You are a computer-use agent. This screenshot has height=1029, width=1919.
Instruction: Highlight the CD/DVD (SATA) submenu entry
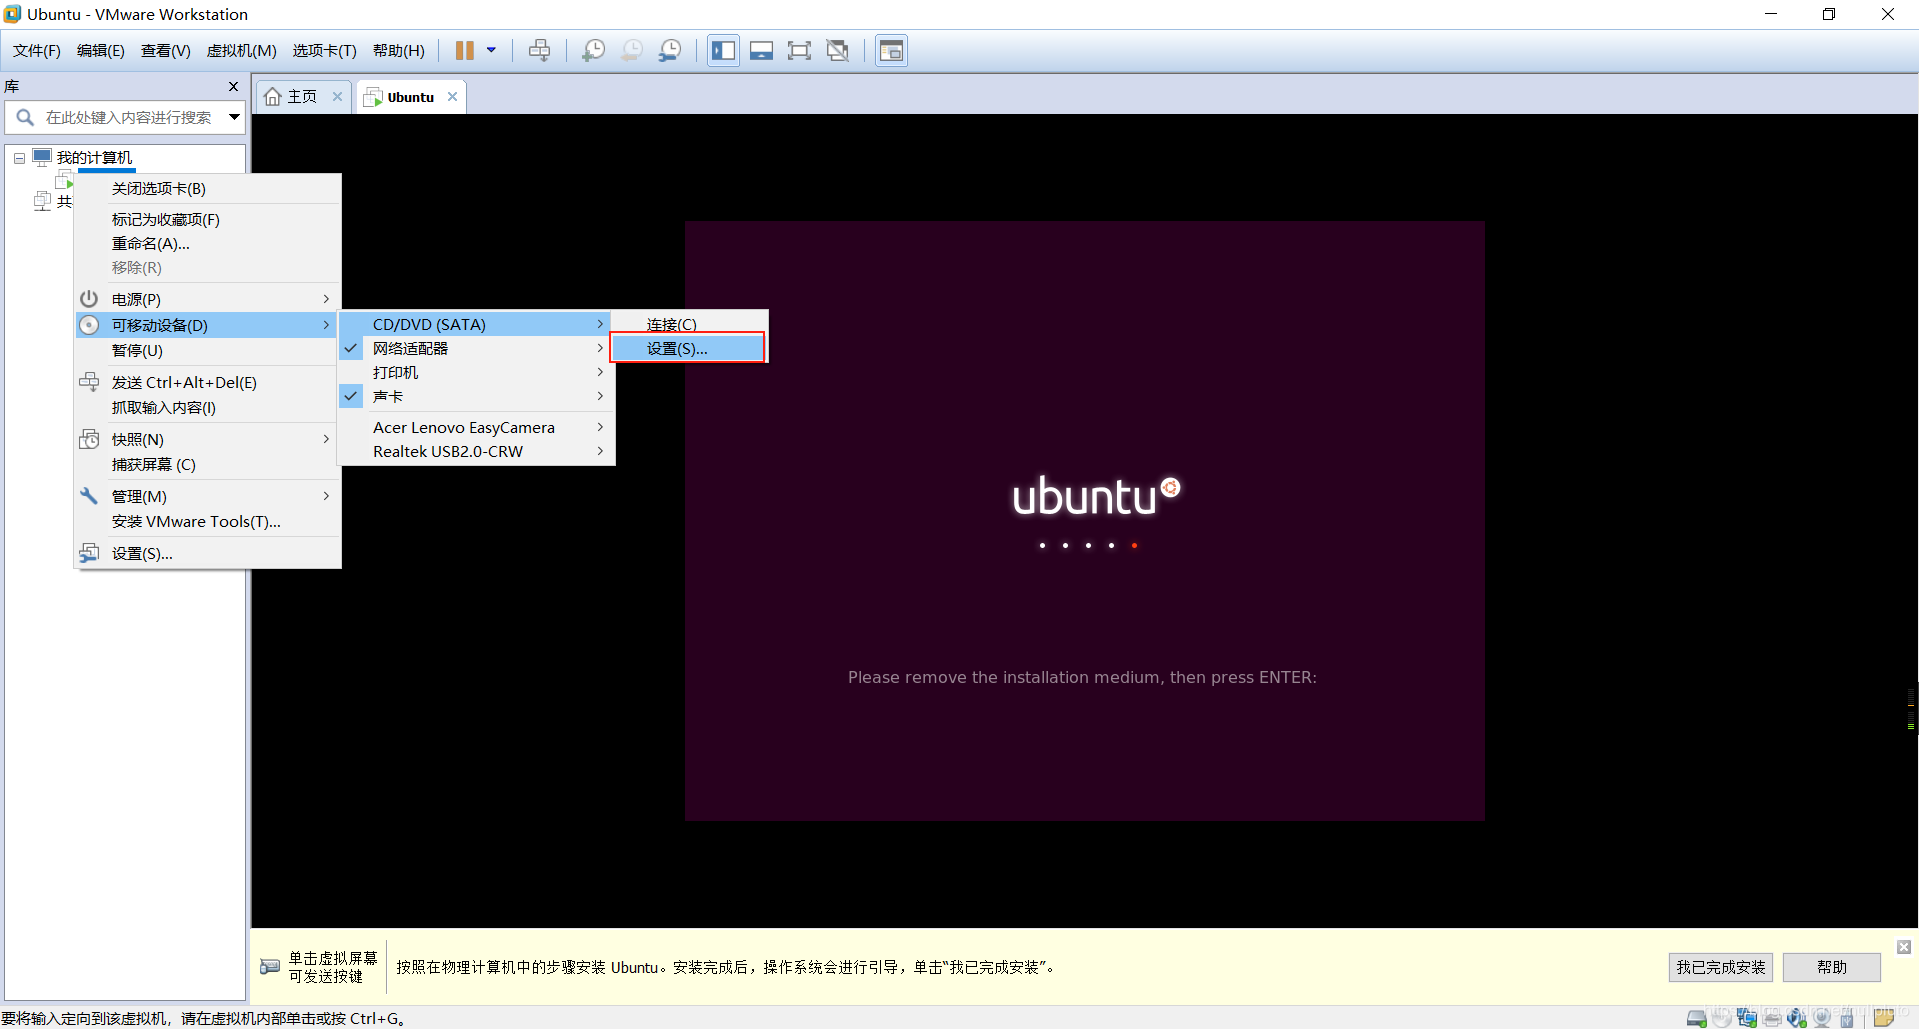tap(476, 324)
